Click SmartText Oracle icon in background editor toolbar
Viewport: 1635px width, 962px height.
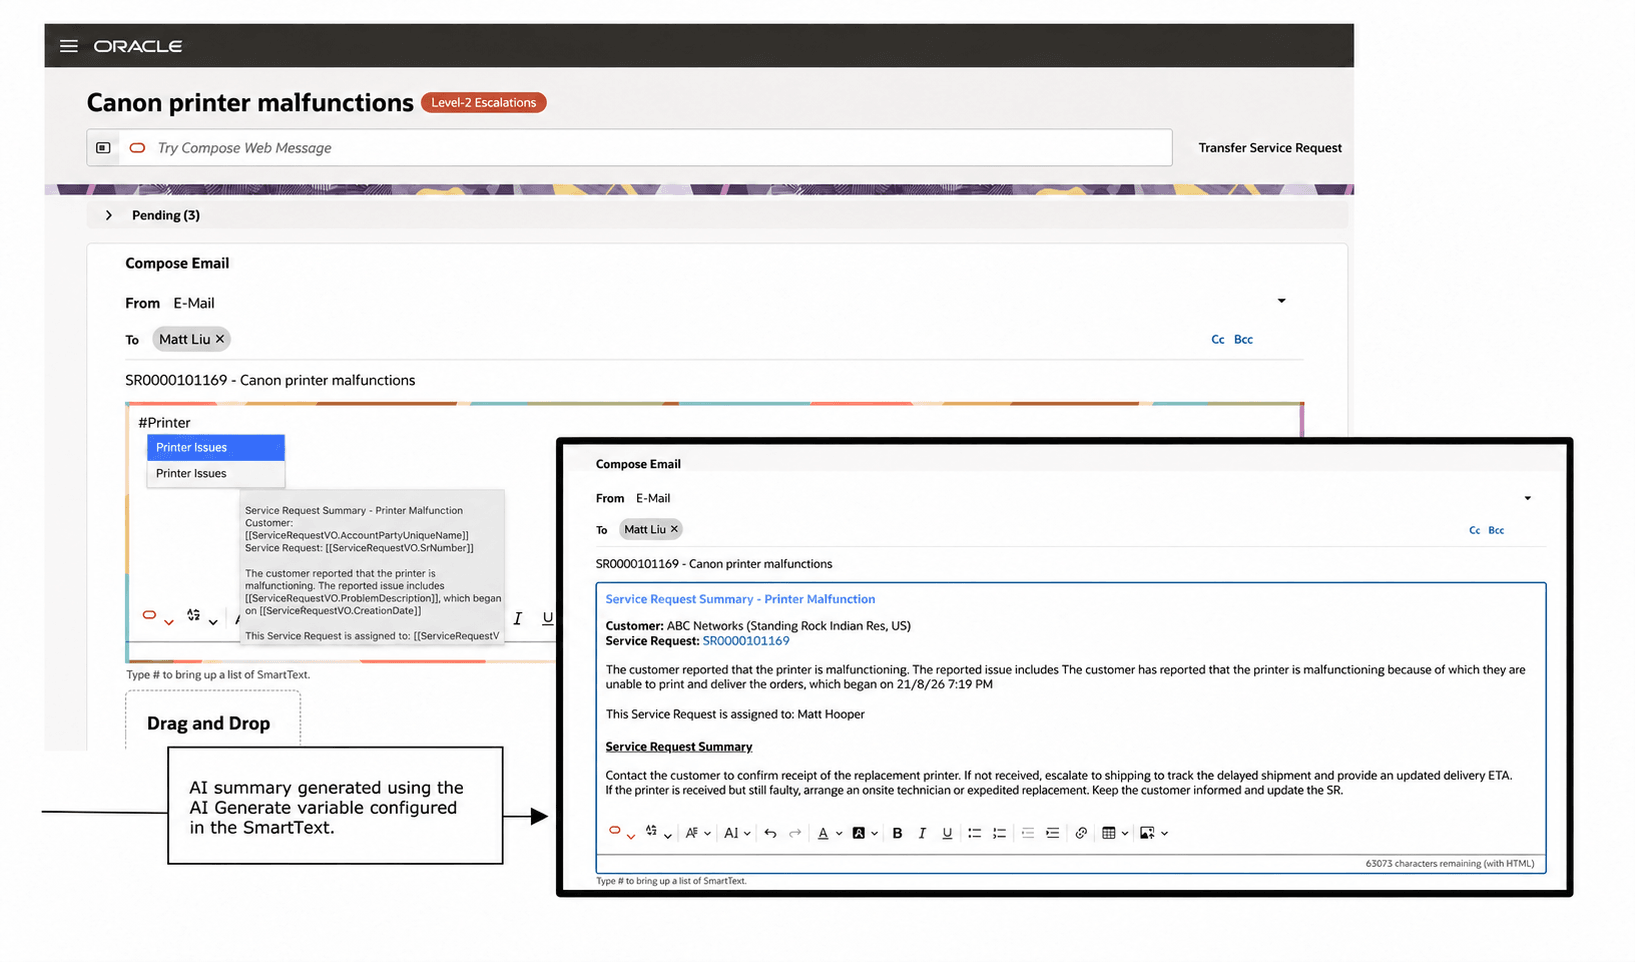[149, 616]
